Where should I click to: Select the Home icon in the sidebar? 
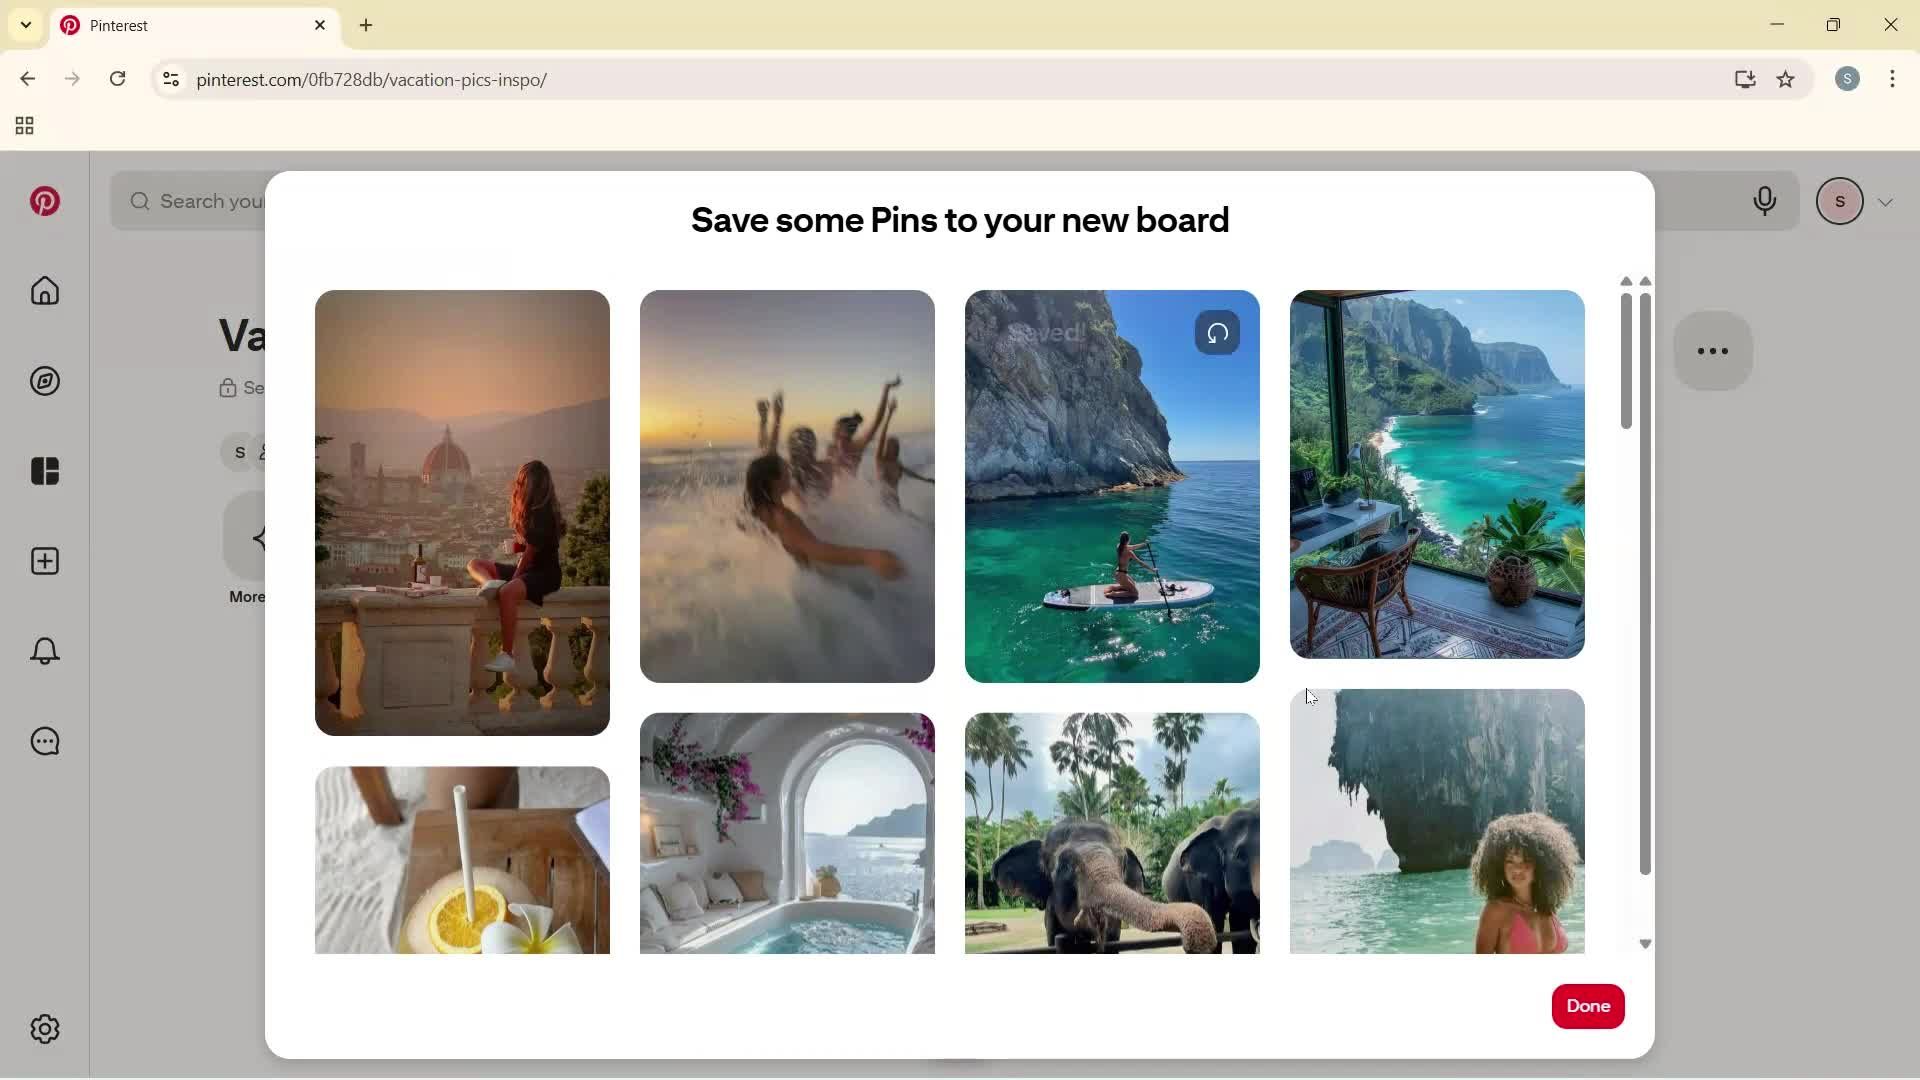[x=45, y=291]
